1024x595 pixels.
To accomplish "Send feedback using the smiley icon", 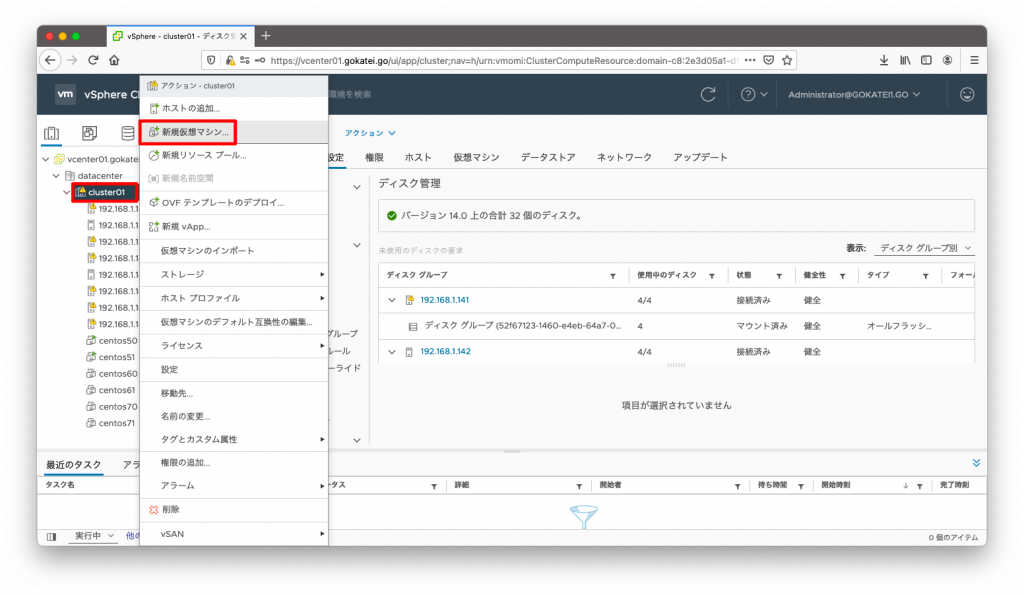I will pyautogui.click(x=967, y=93).
